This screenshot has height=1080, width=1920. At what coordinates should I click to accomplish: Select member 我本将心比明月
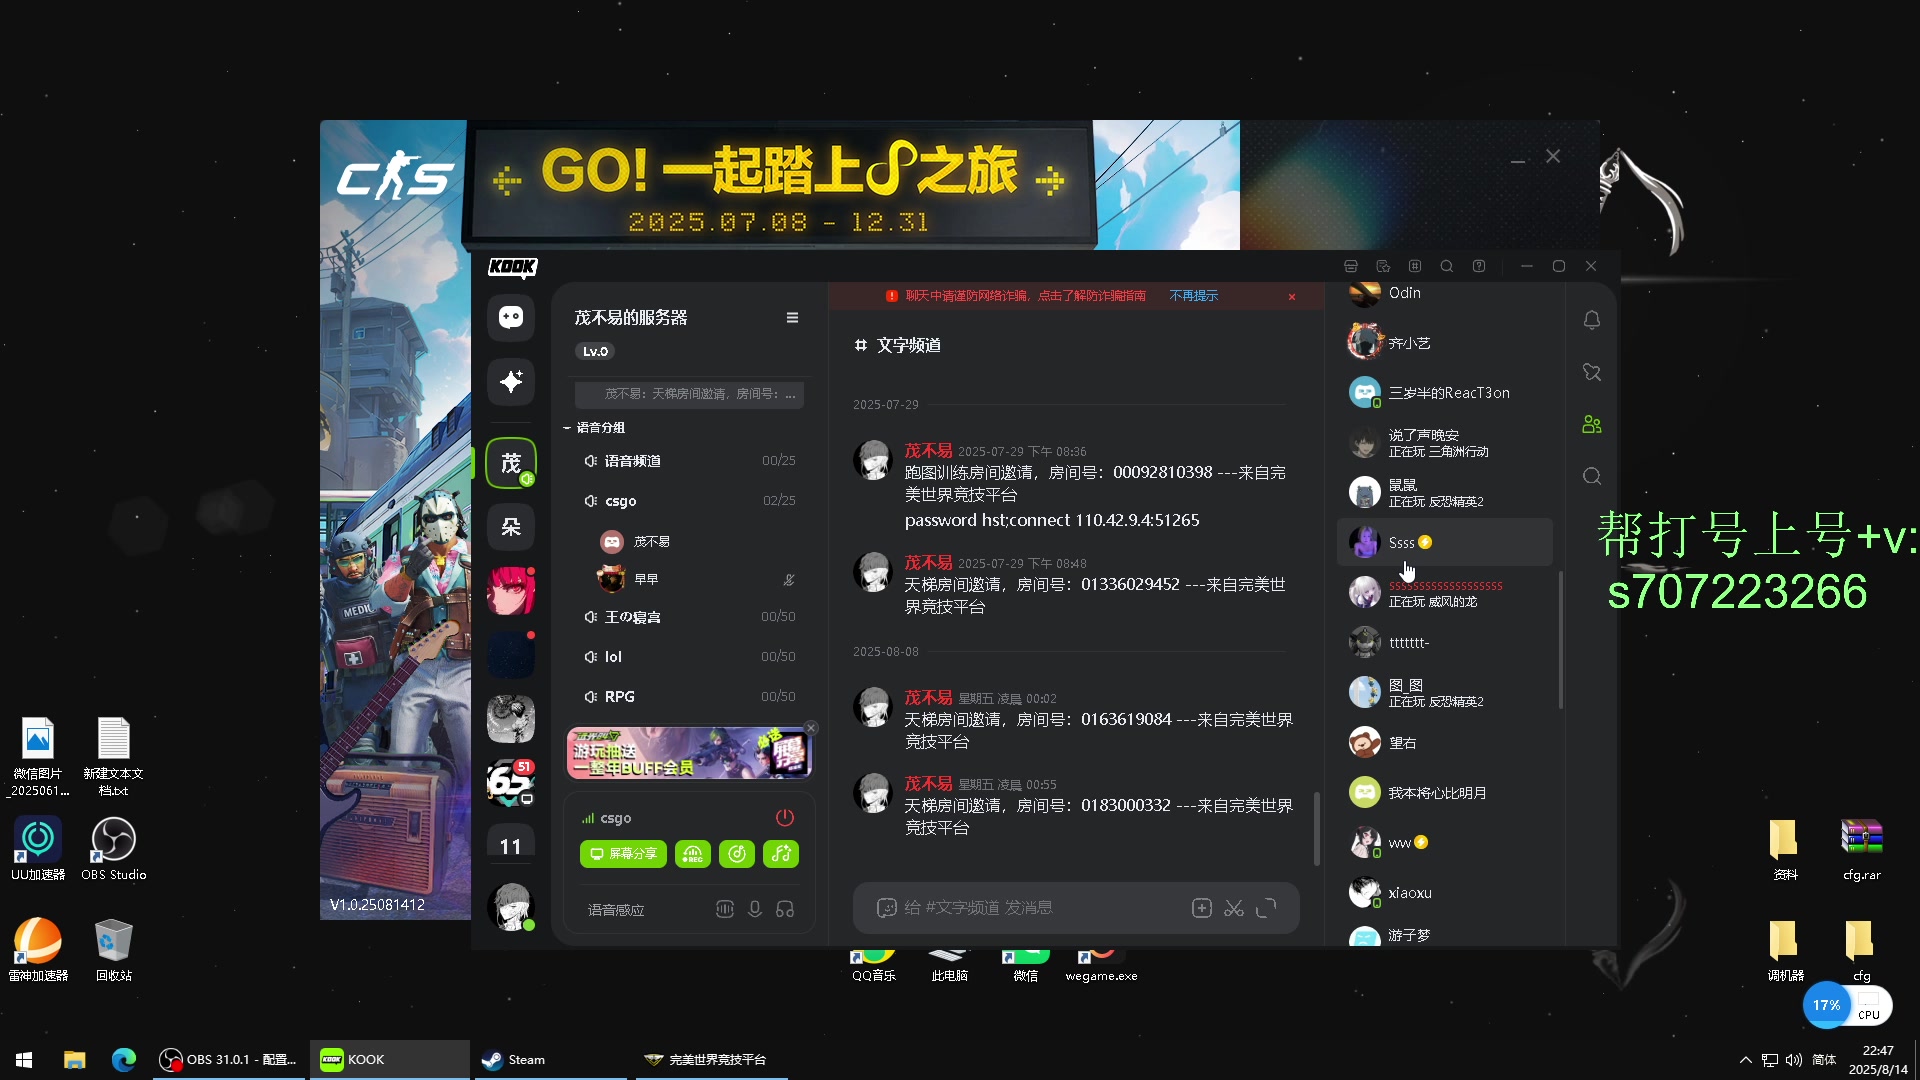pos(1445,793)
